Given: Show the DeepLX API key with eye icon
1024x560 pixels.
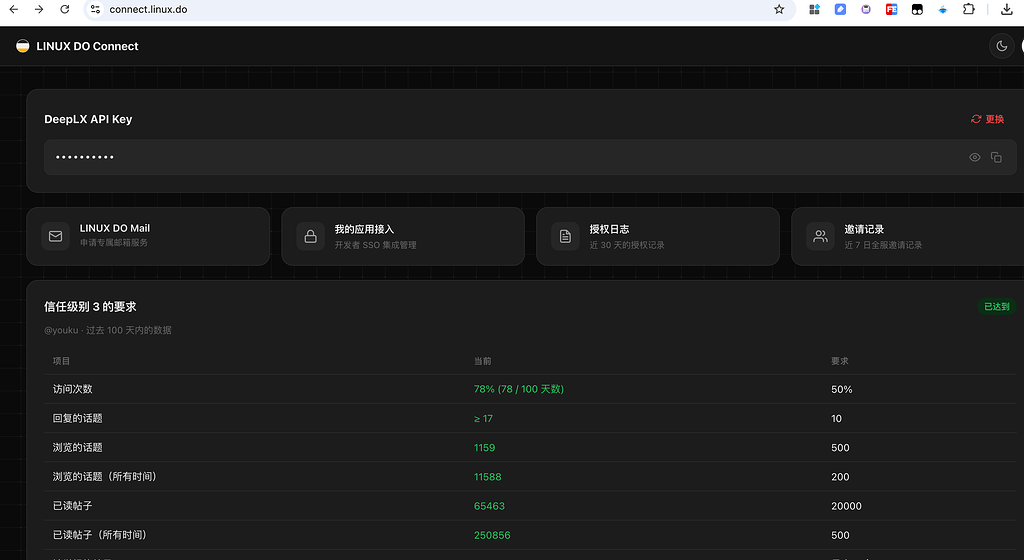Looking at the screenshot, I should coord(974,157).
